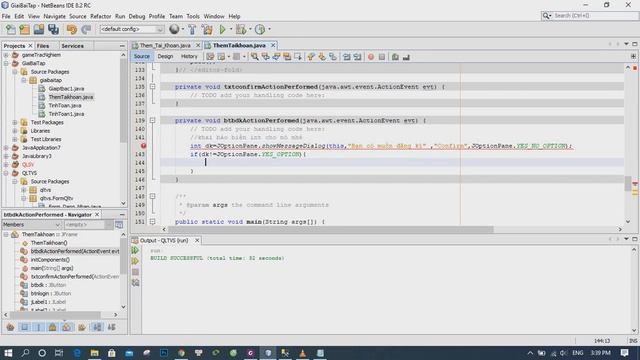The image size is (640, 360).
Task: Click the editor horizontal scrollbar
Action: 330,229
